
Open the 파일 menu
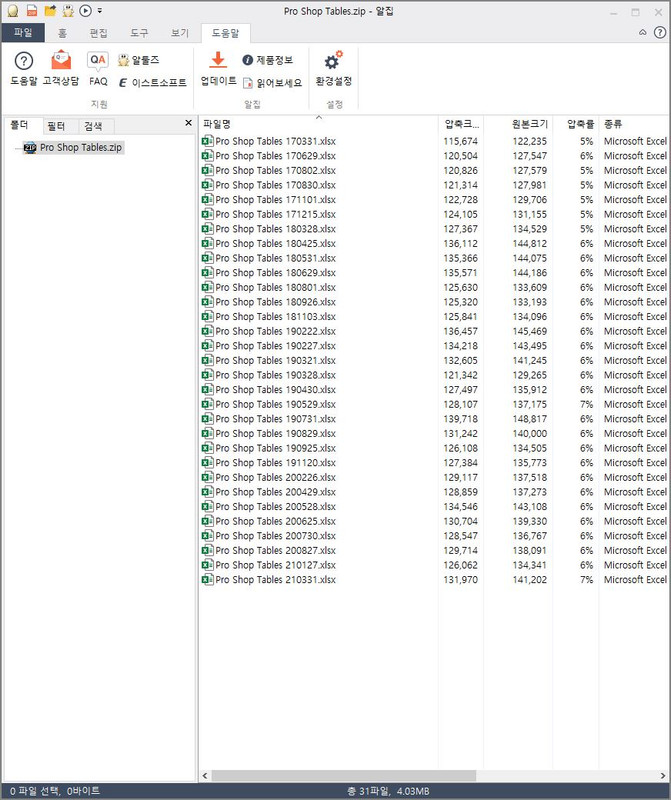(x=23, y=33)
